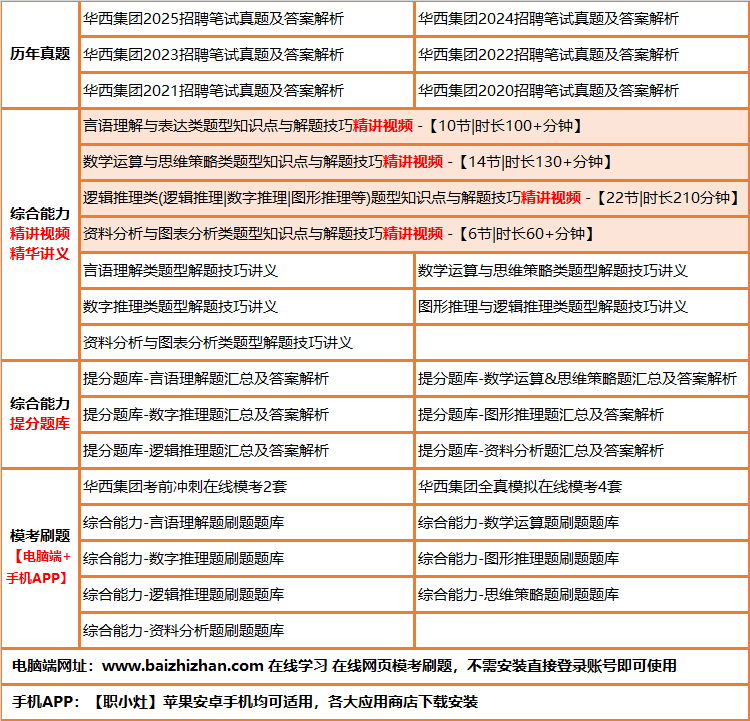Select 华西集团2025招聘笔试真题及答案解析 cell
Viewport: 750px width, 721px height.
pyautogui.click(x=247, y=19)
